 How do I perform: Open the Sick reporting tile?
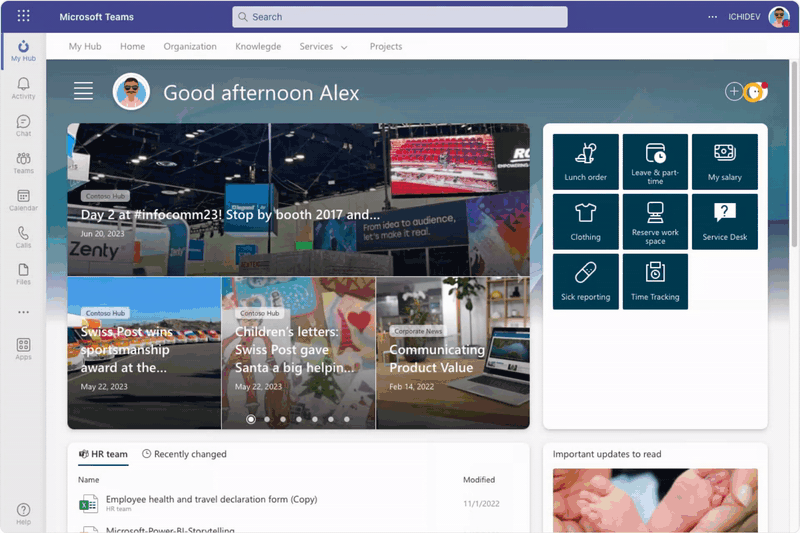coord(585,281)
